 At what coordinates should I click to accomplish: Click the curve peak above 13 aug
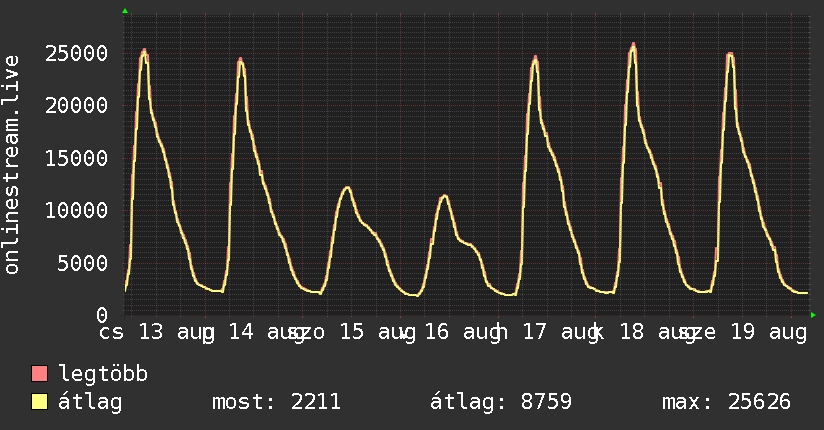144,52
